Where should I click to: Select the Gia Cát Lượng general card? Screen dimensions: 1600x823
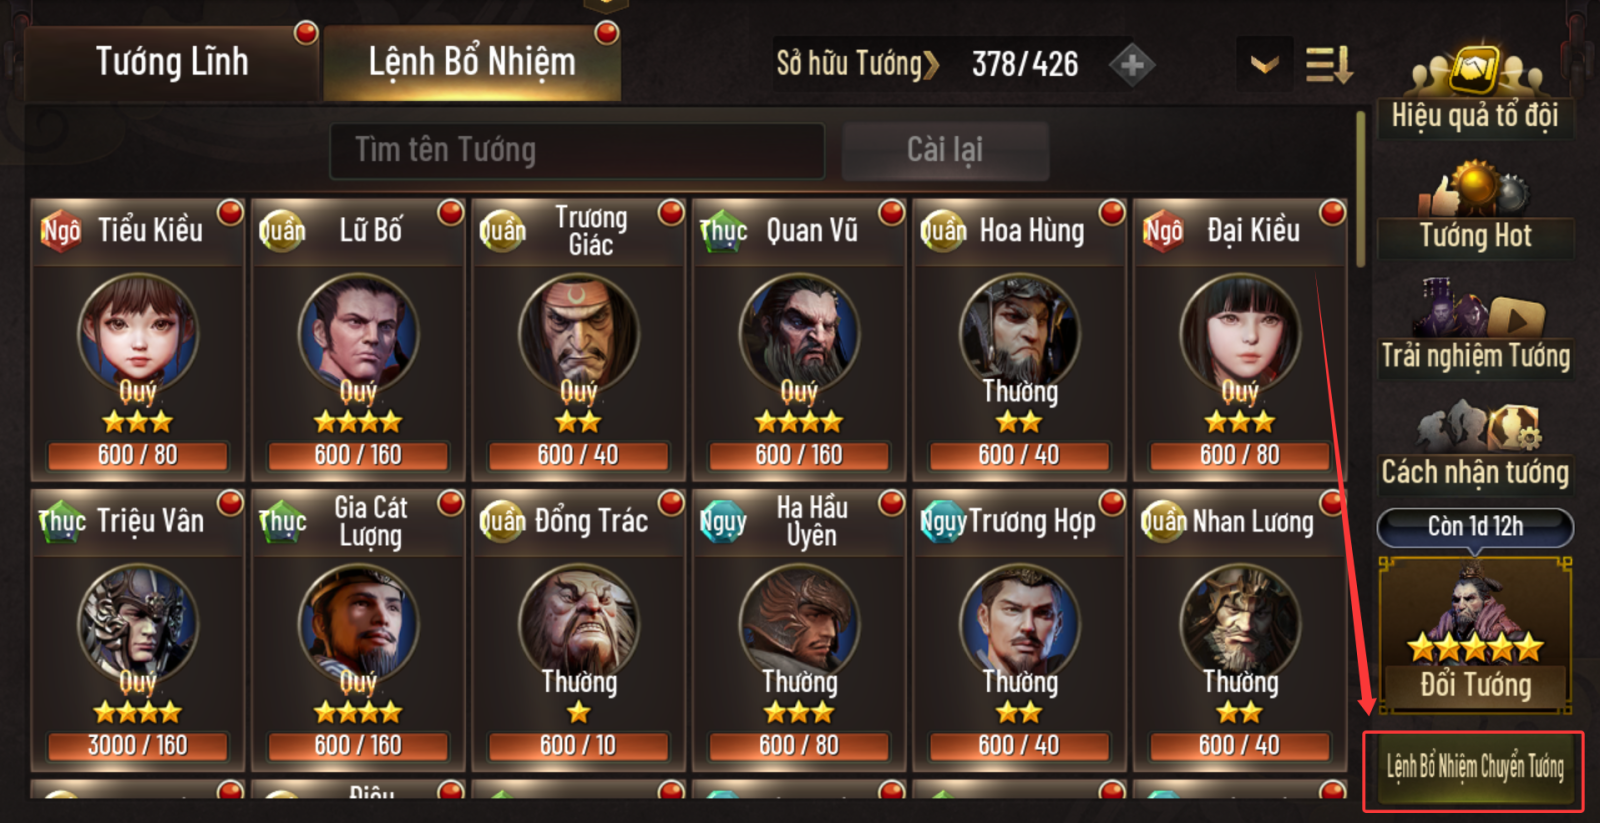point(358,630)
